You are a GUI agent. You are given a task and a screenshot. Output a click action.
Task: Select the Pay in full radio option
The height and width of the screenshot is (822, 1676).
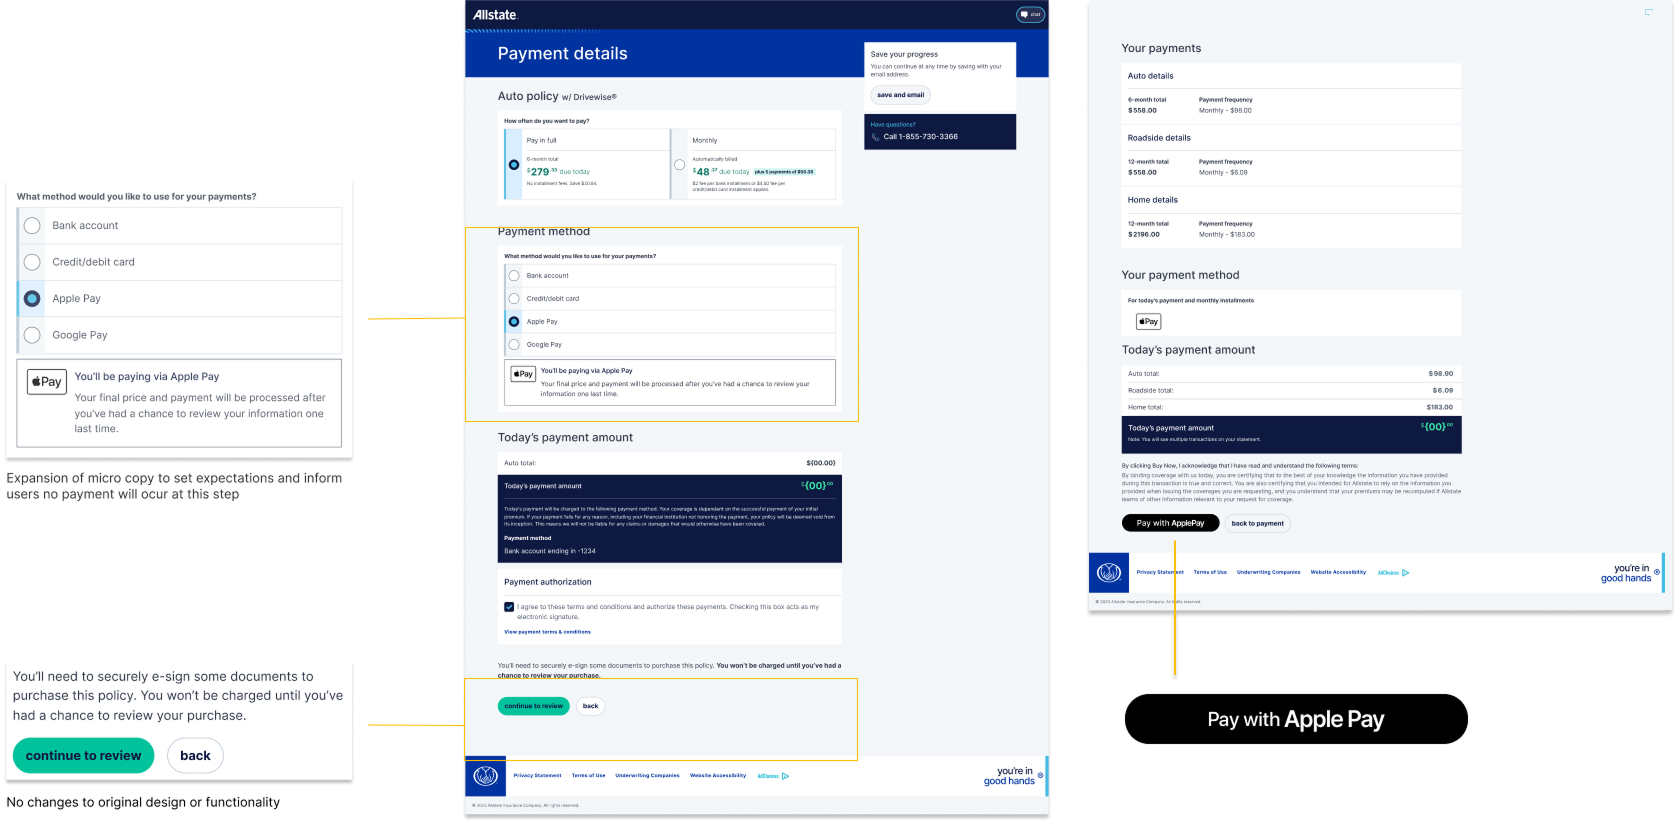[514, 165]
